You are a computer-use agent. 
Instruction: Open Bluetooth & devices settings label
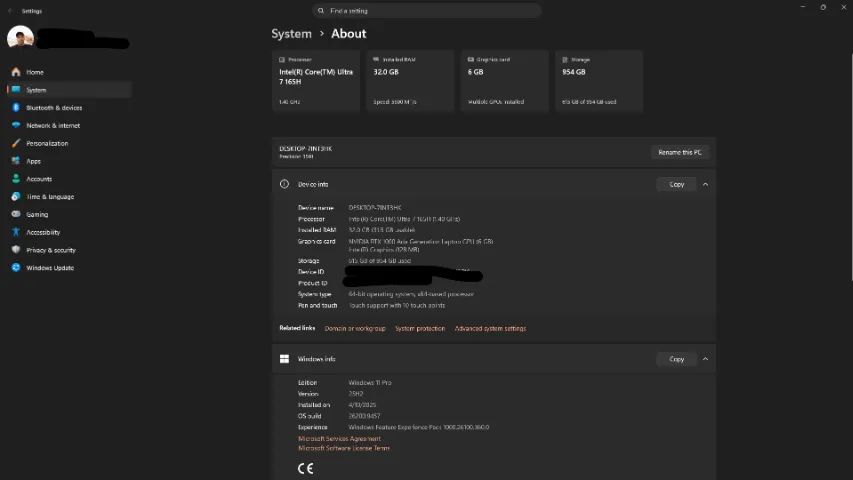(54, 108)
